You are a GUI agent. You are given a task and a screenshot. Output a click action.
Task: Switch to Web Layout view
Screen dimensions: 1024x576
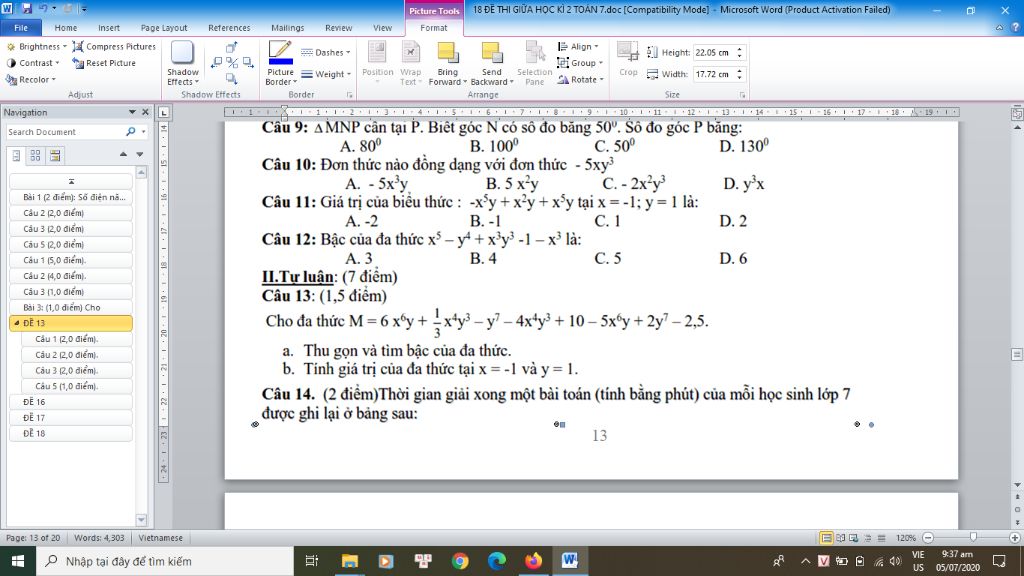pyautogui.click(x=854, y=537)
